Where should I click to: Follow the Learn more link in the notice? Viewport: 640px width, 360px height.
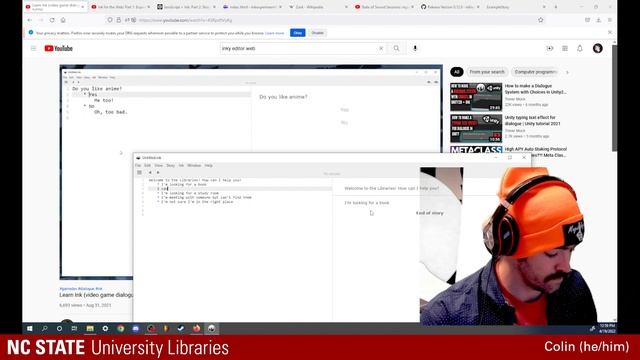pyautogui.click(x=274, y=33)
